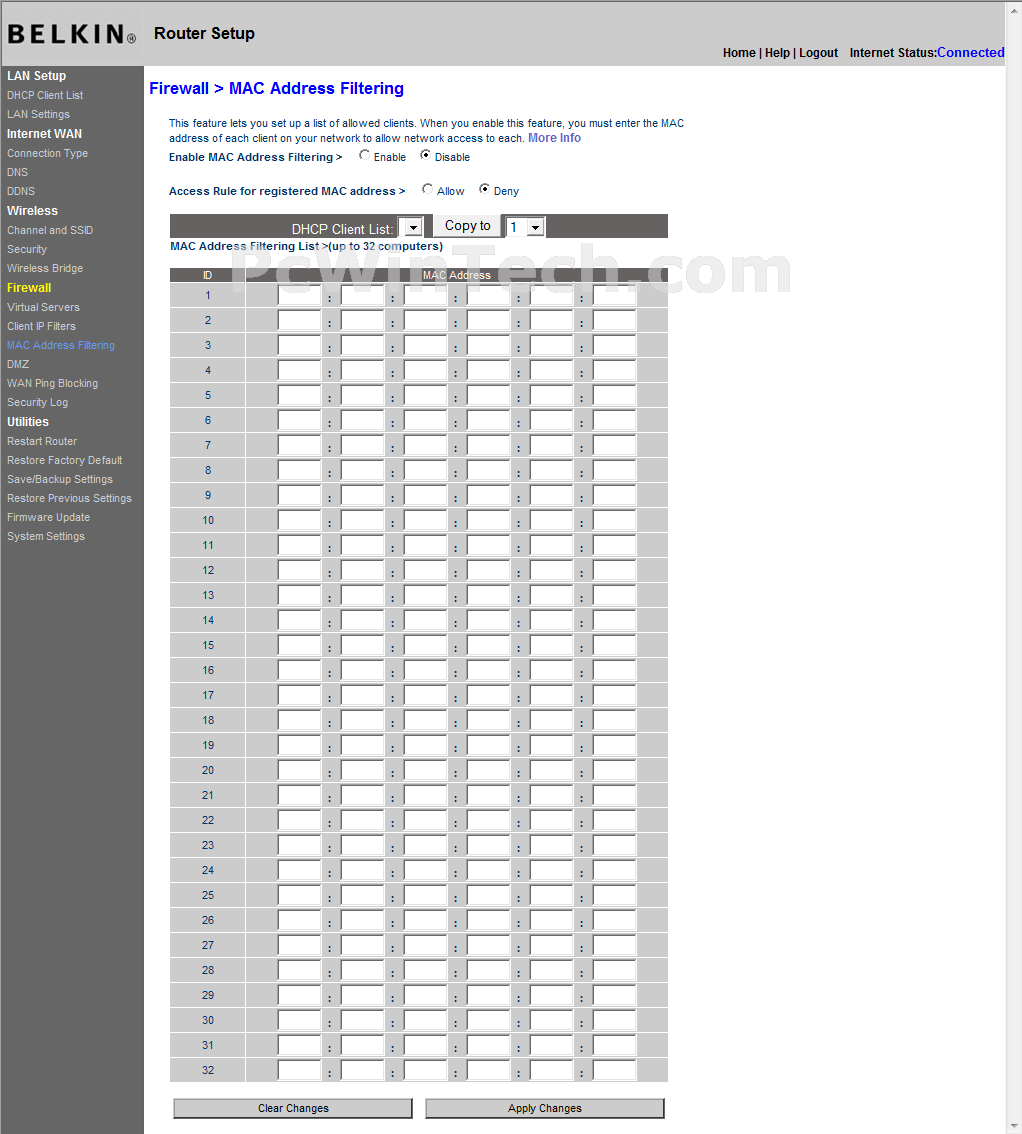Open WAN Ping Blocking page
This screenshot has width=1022, height=1134.
tap(52, 383)
